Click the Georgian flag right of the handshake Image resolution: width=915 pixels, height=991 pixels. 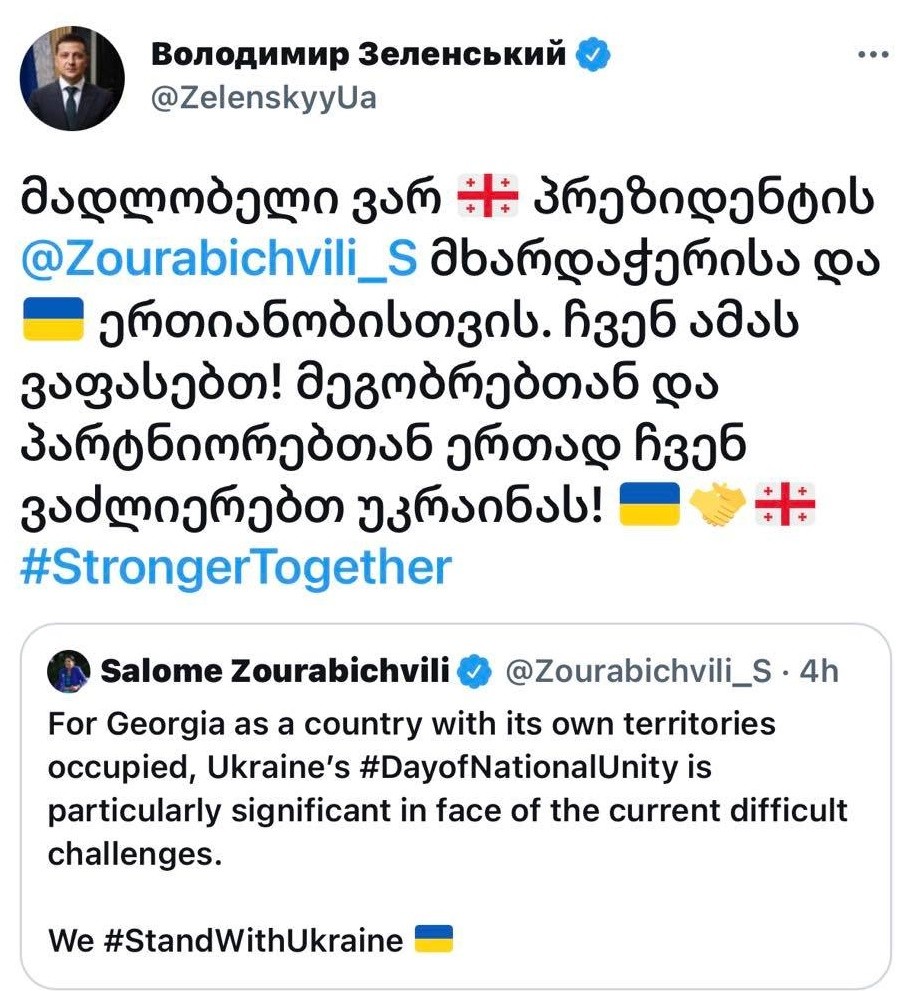click(786, 507)
